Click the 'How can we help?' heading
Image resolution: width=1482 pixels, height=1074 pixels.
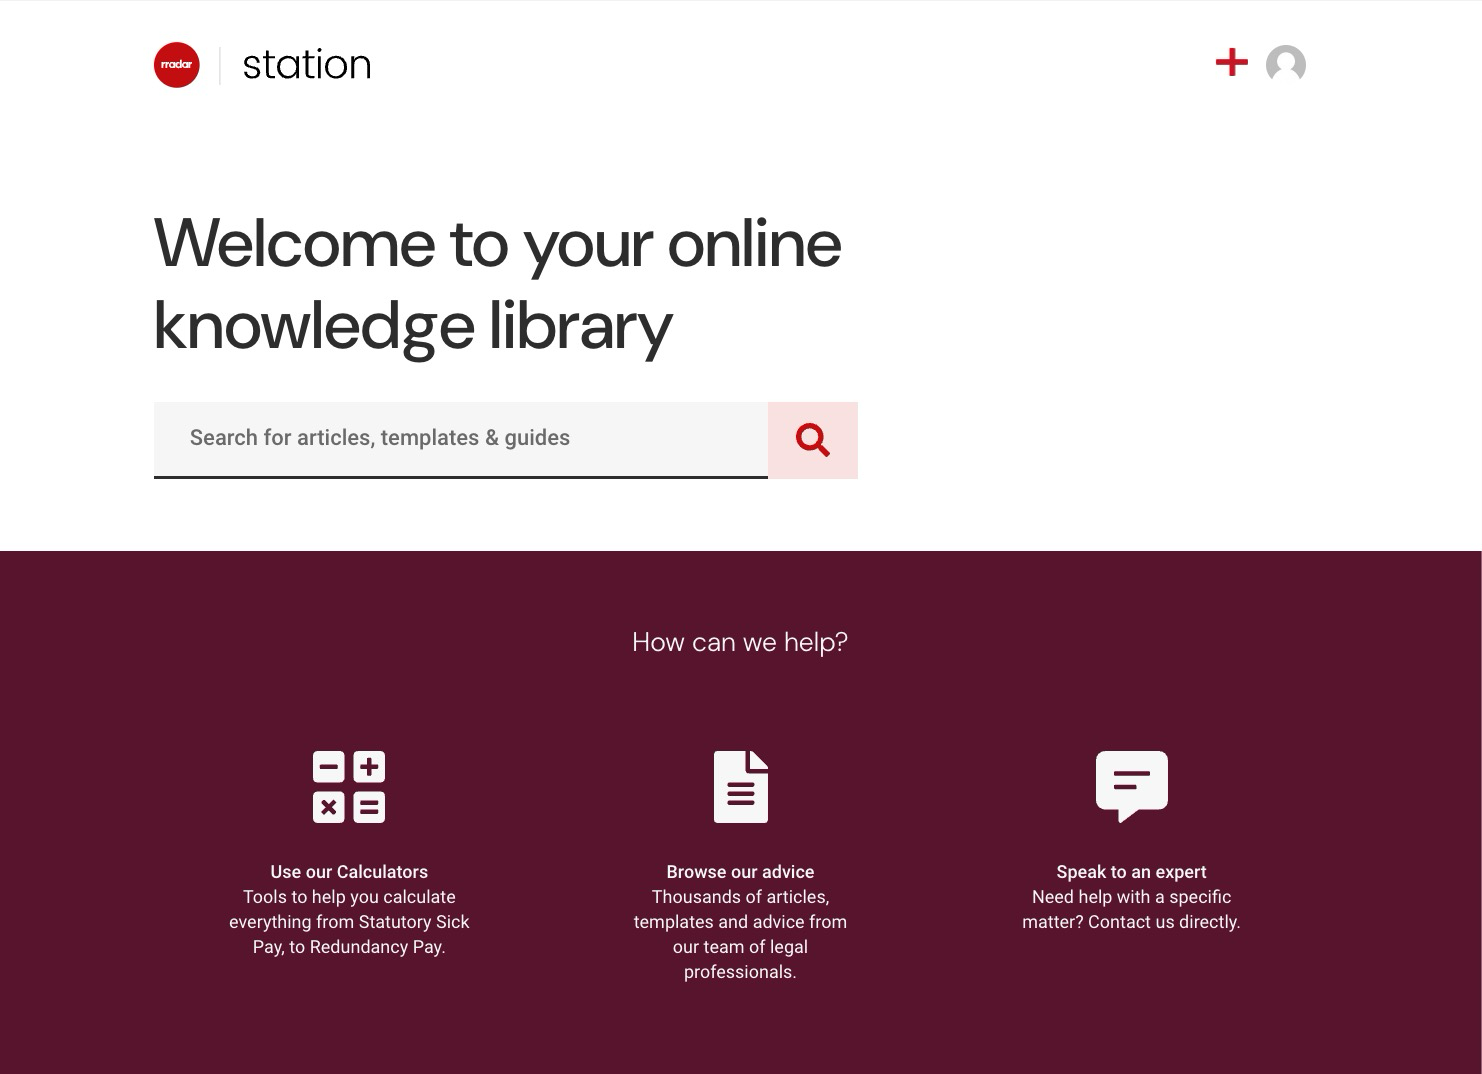click(x=740, y=642)
